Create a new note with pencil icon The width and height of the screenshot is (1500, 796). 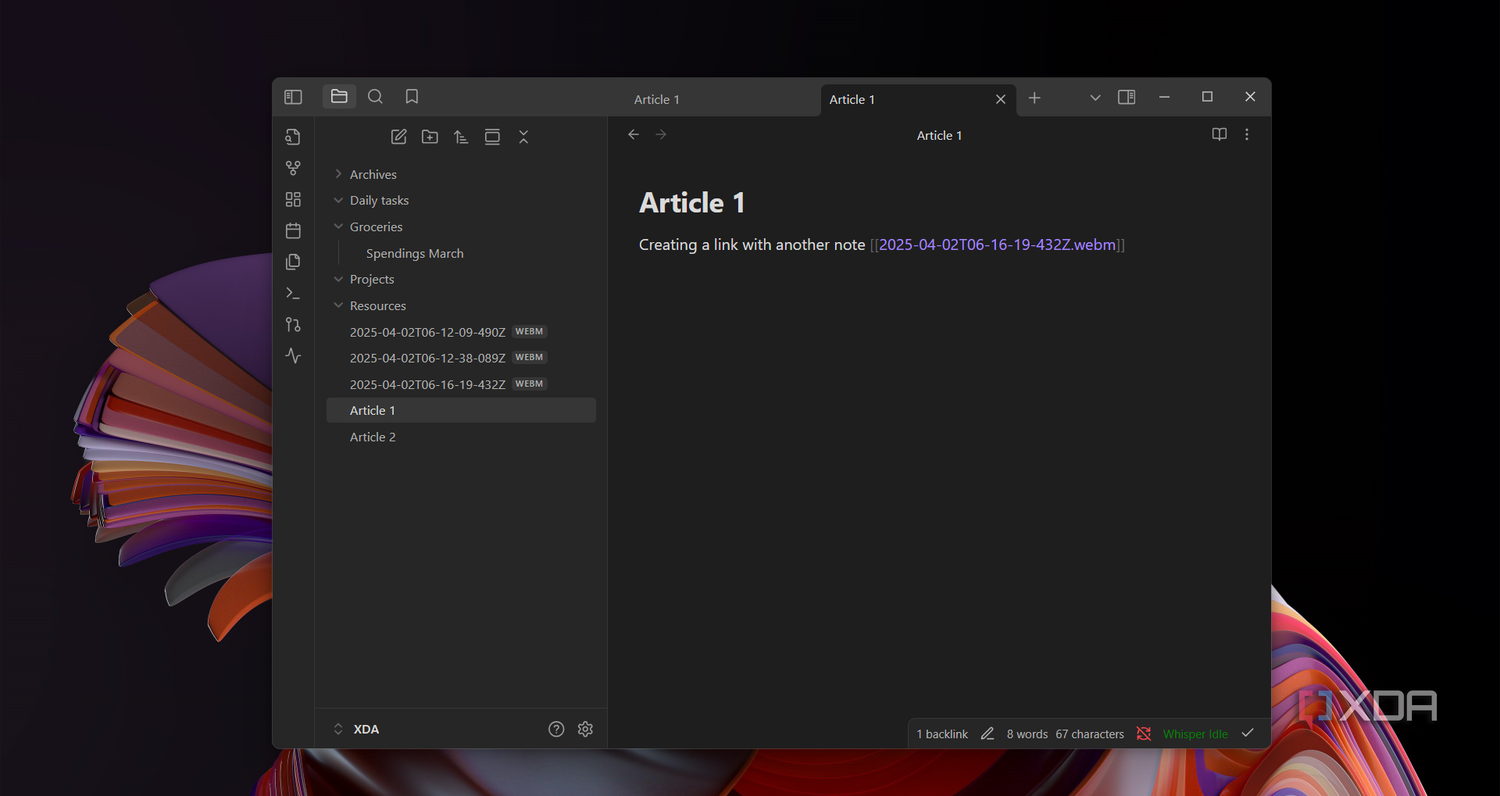coord(399,137)
